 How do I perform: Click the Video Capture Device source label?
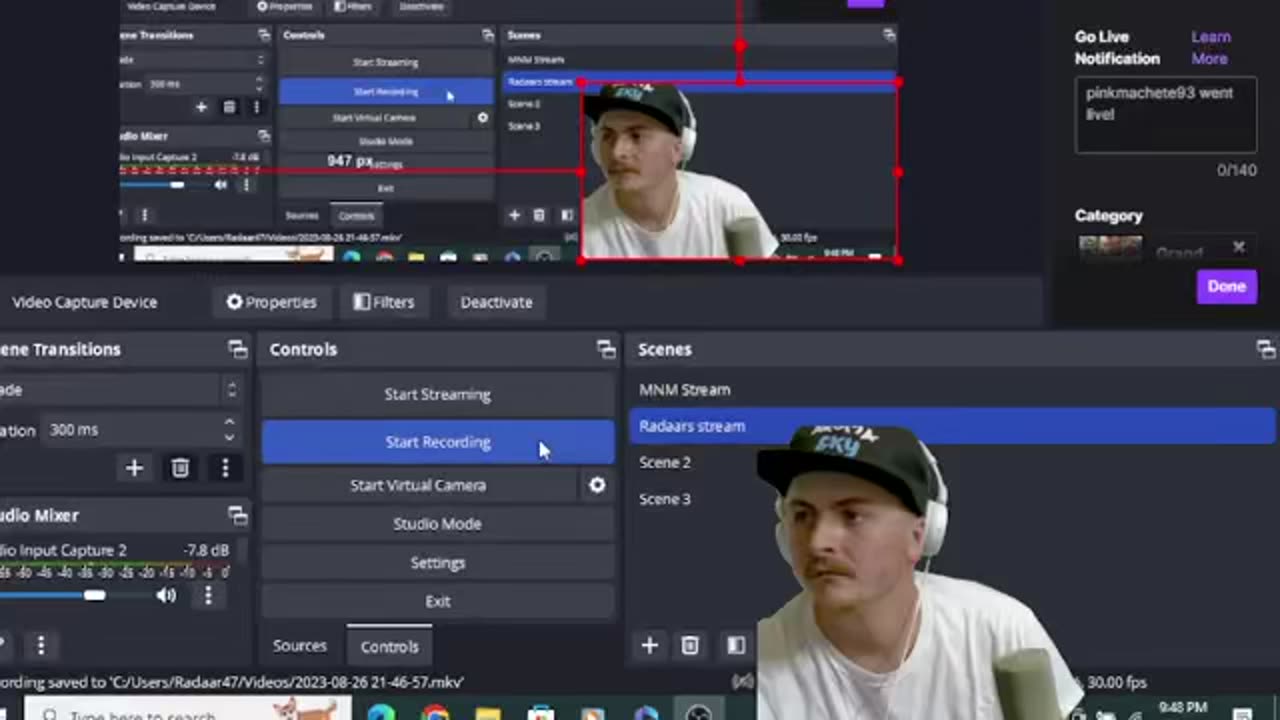[85, 302]
